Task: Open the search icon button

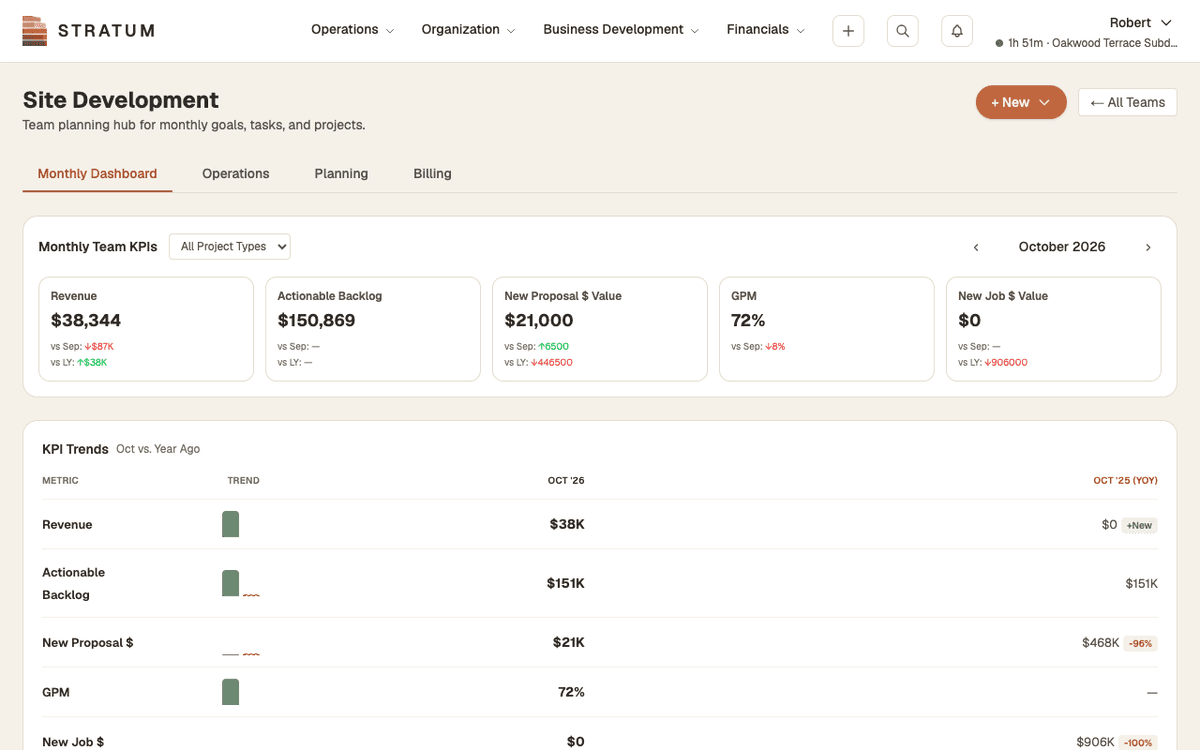Action: (902, 31)
